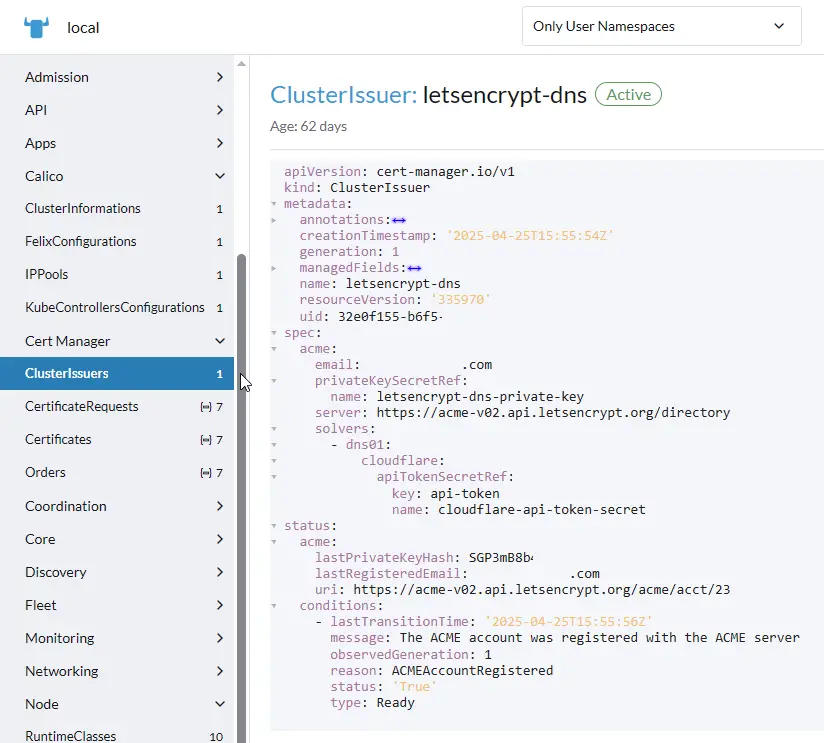Click the api-token key value
The height and width of the screenshot is (743, 824).
(465, 494)
